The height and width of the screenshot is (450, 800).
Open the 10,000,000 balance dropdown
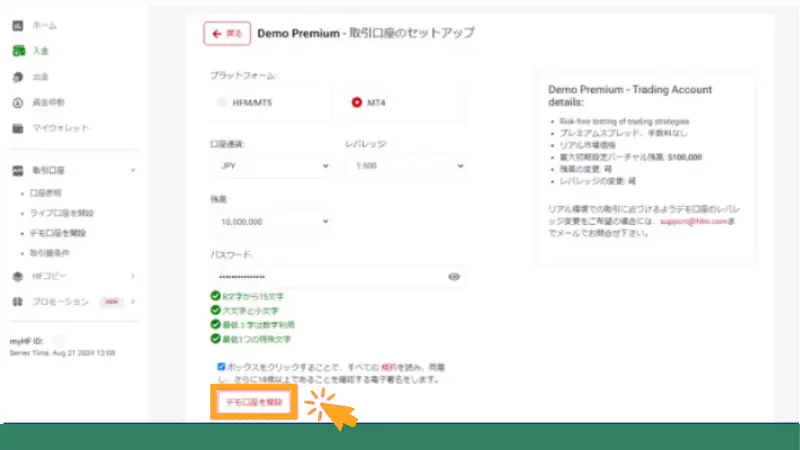click(270, 221)
